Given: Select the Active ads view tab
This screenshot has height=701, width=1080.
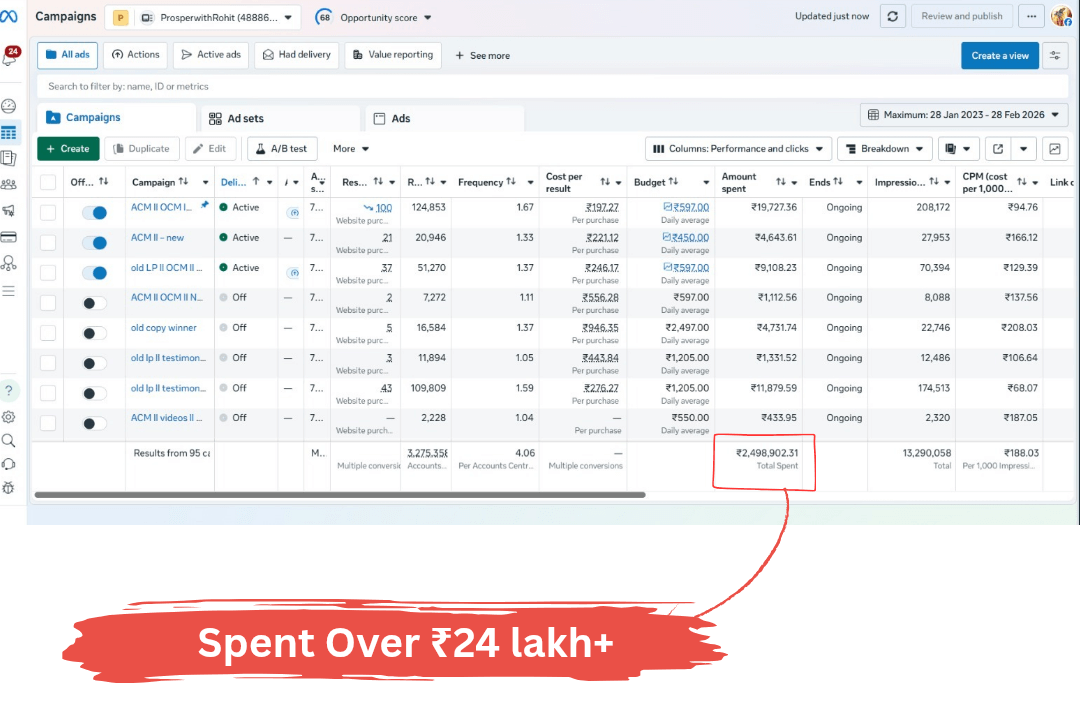Looking at the screenshot, I should [x=211, y=55].
